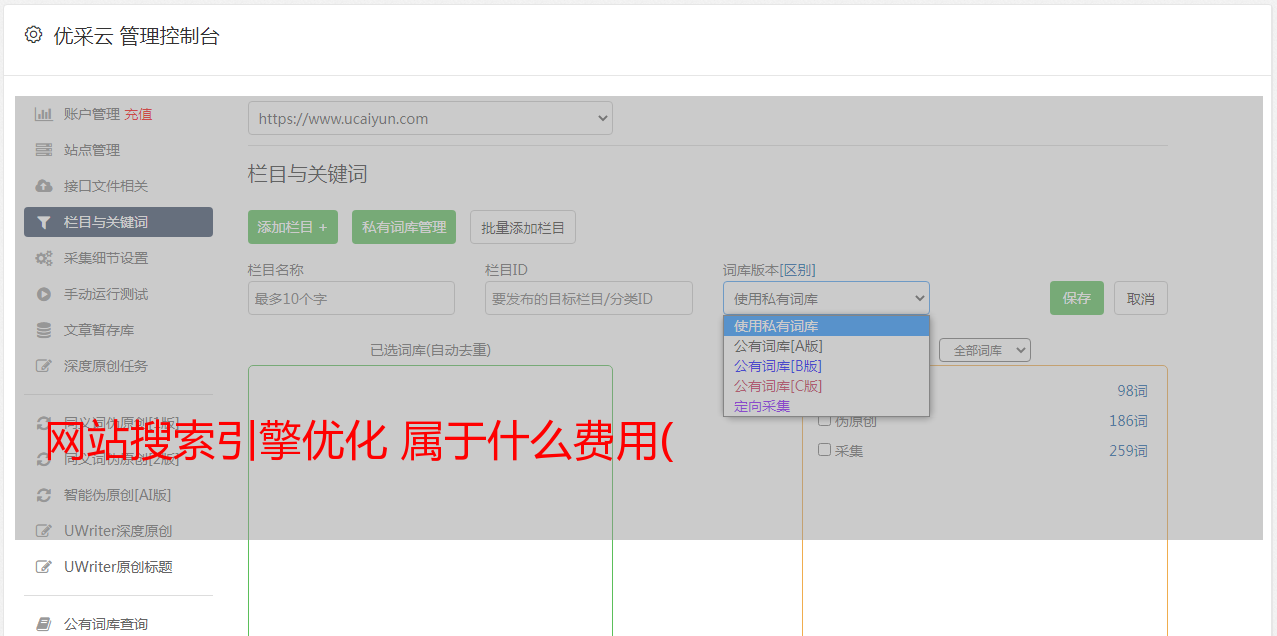Open the 全部词库 filter dropdown
This screenshot has height=636, width=1277.
(x=984, y=350)
